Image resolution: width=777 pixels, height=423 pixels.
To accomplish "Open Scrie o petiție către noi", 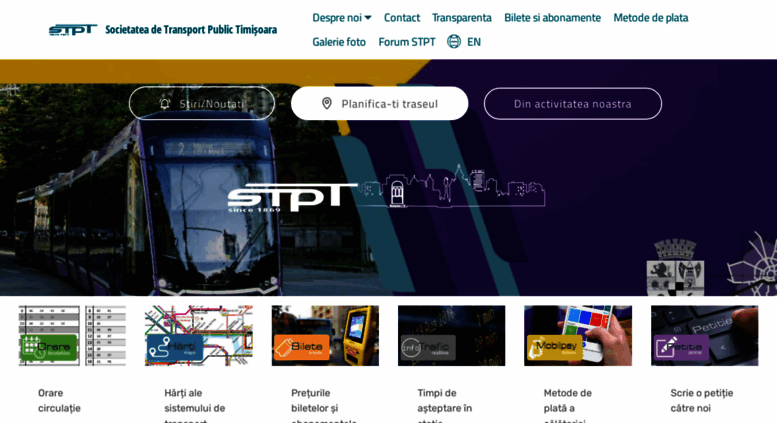I will 702,401.
